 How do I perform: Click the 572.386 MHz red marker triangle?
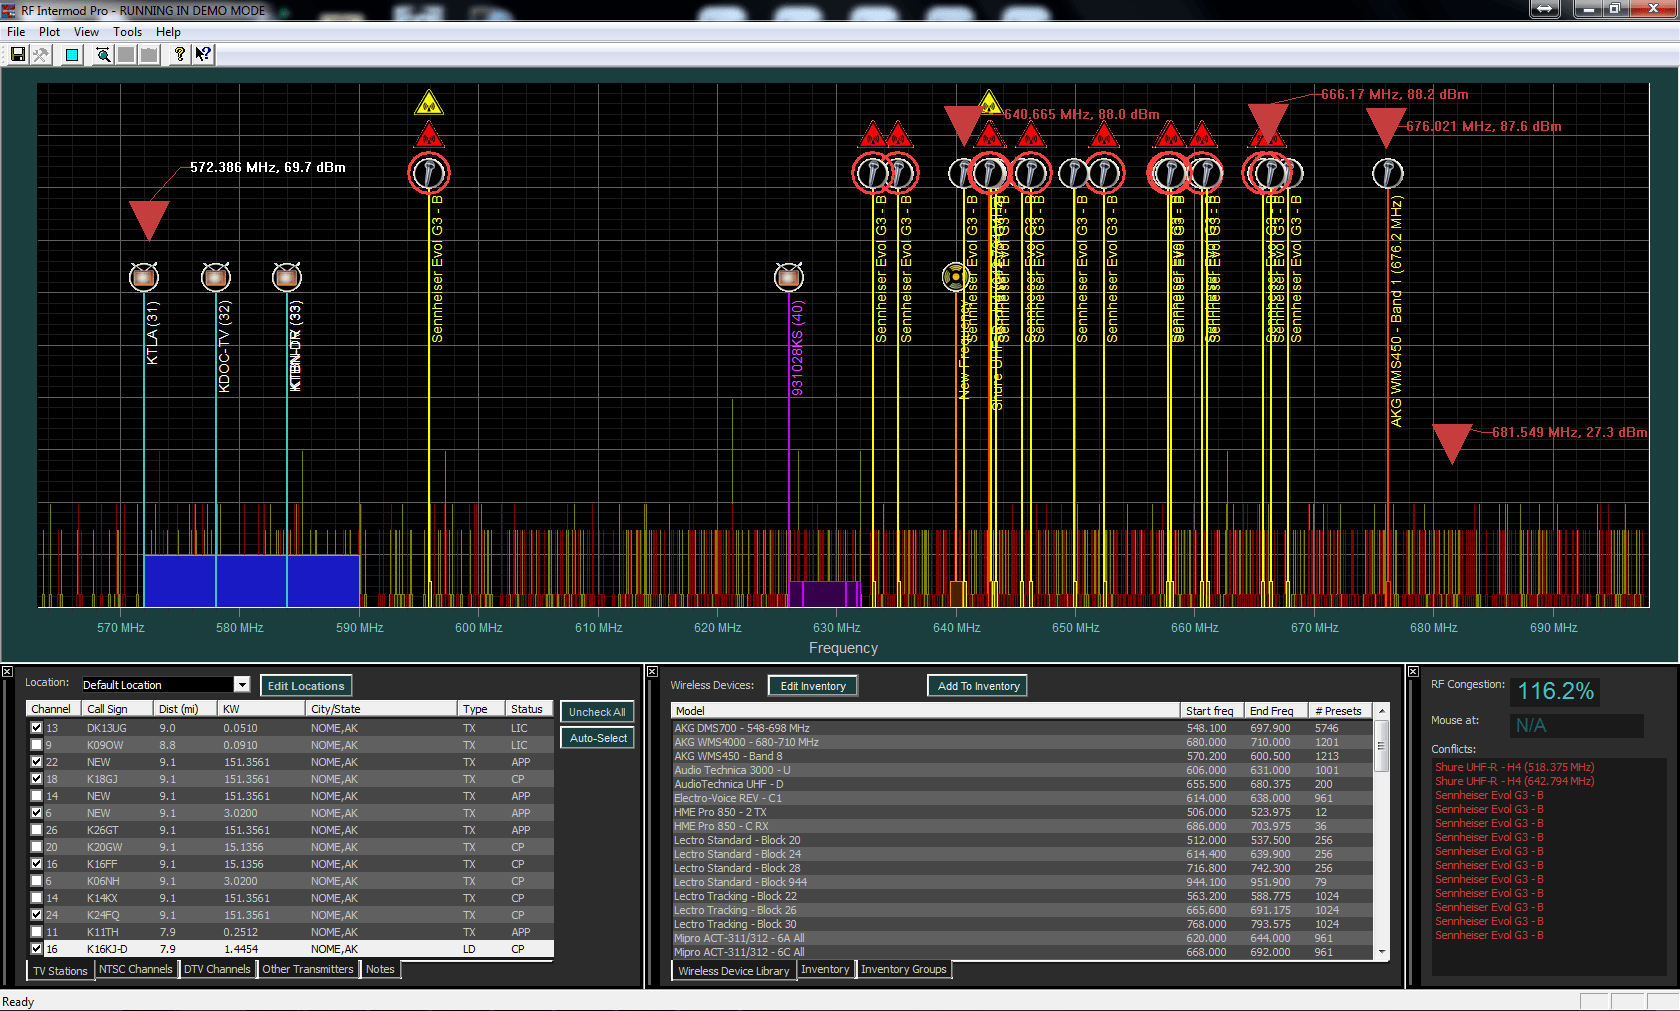149,220
